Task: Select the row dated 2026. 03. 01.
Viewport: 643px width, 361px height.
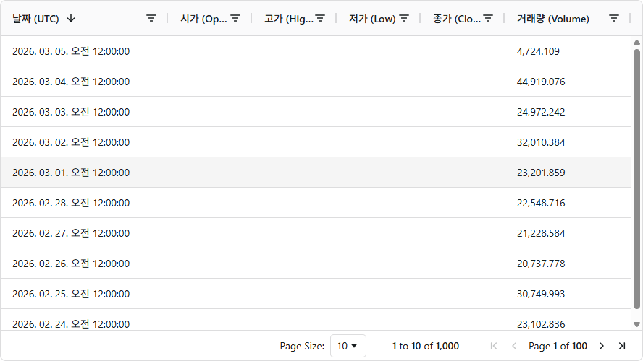Action: click(316, 172)
